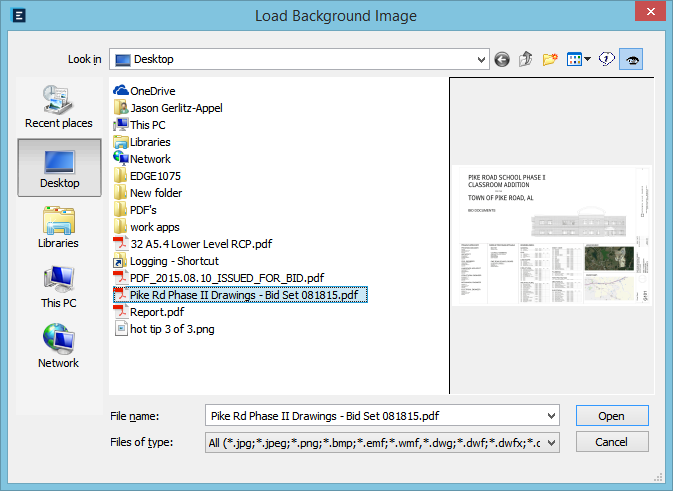
Task: Open the Files of type dropdown
Action: (x=550, y=442)
